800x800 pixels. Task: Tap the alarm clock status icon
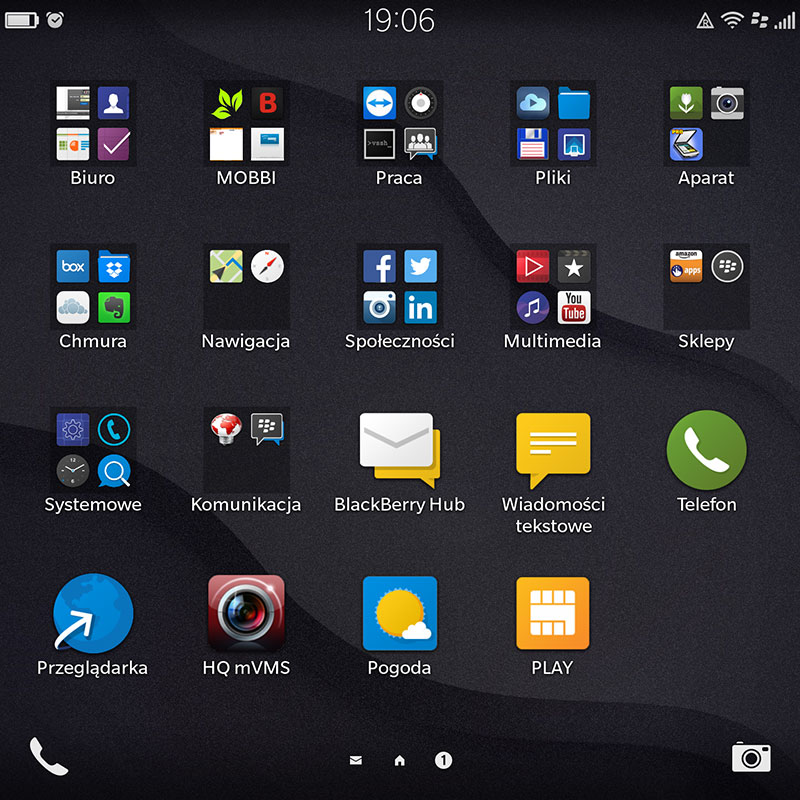[55, 20]
